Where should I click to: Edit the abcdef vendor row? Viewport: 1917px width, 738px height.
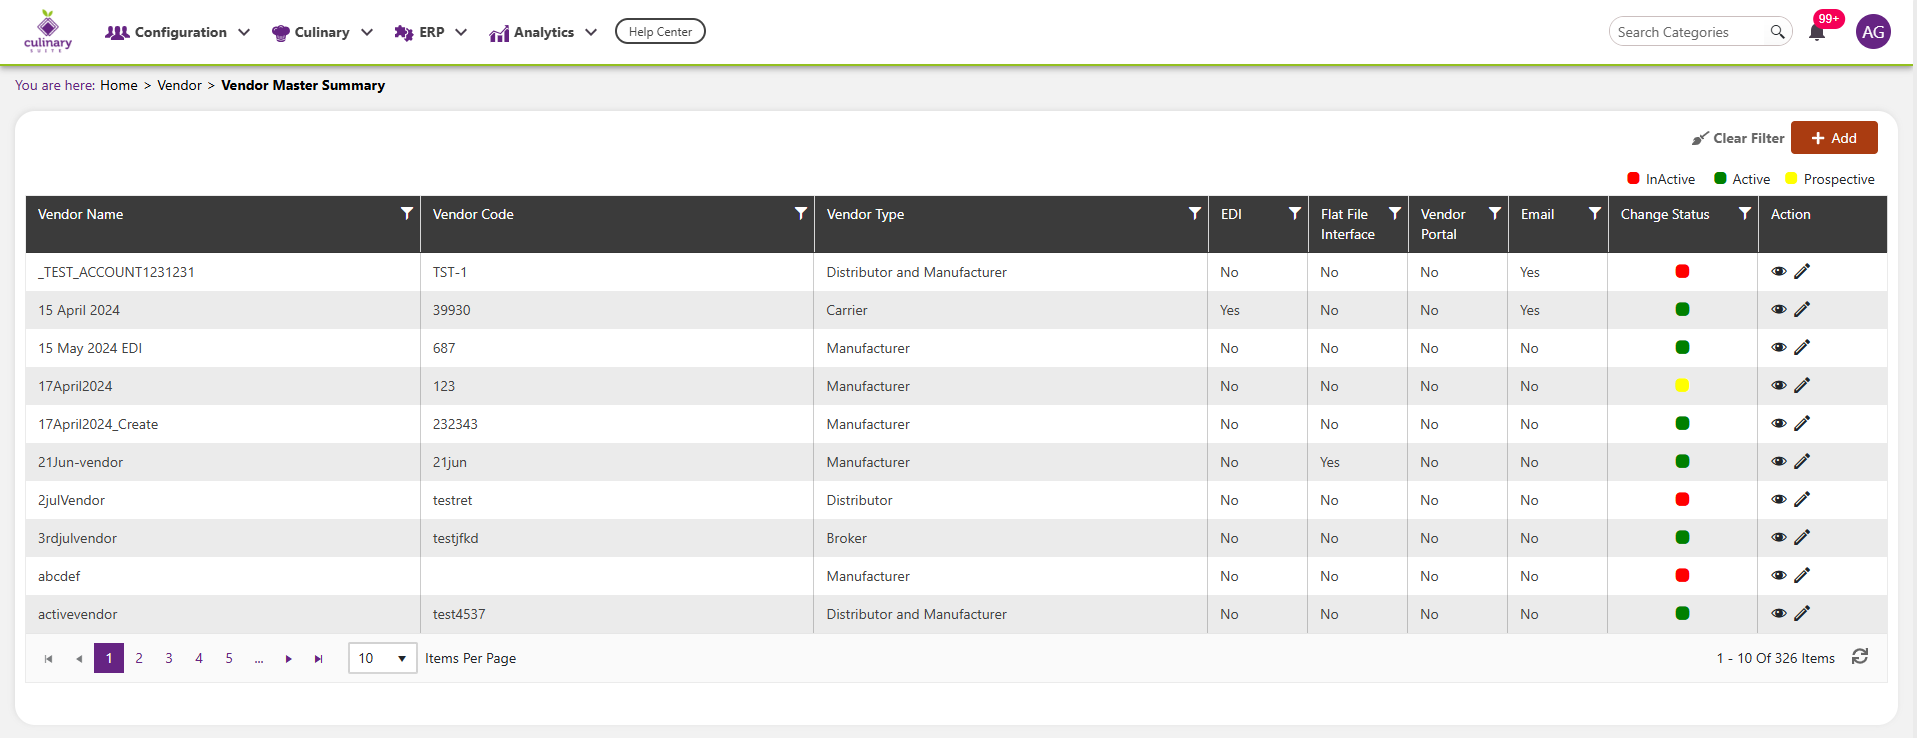point(1802,575)
